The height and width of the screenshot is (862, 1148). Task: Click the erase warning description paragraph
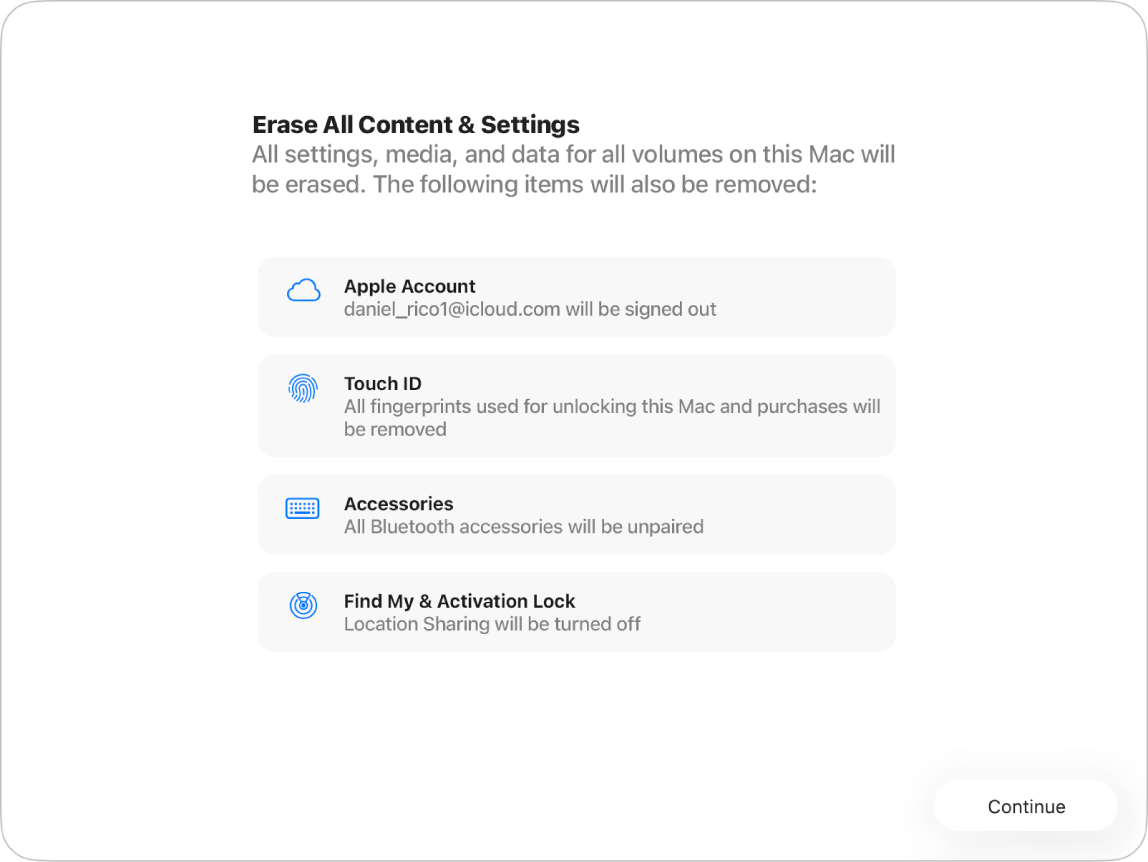pyautogui.click(x=573, y=169)
